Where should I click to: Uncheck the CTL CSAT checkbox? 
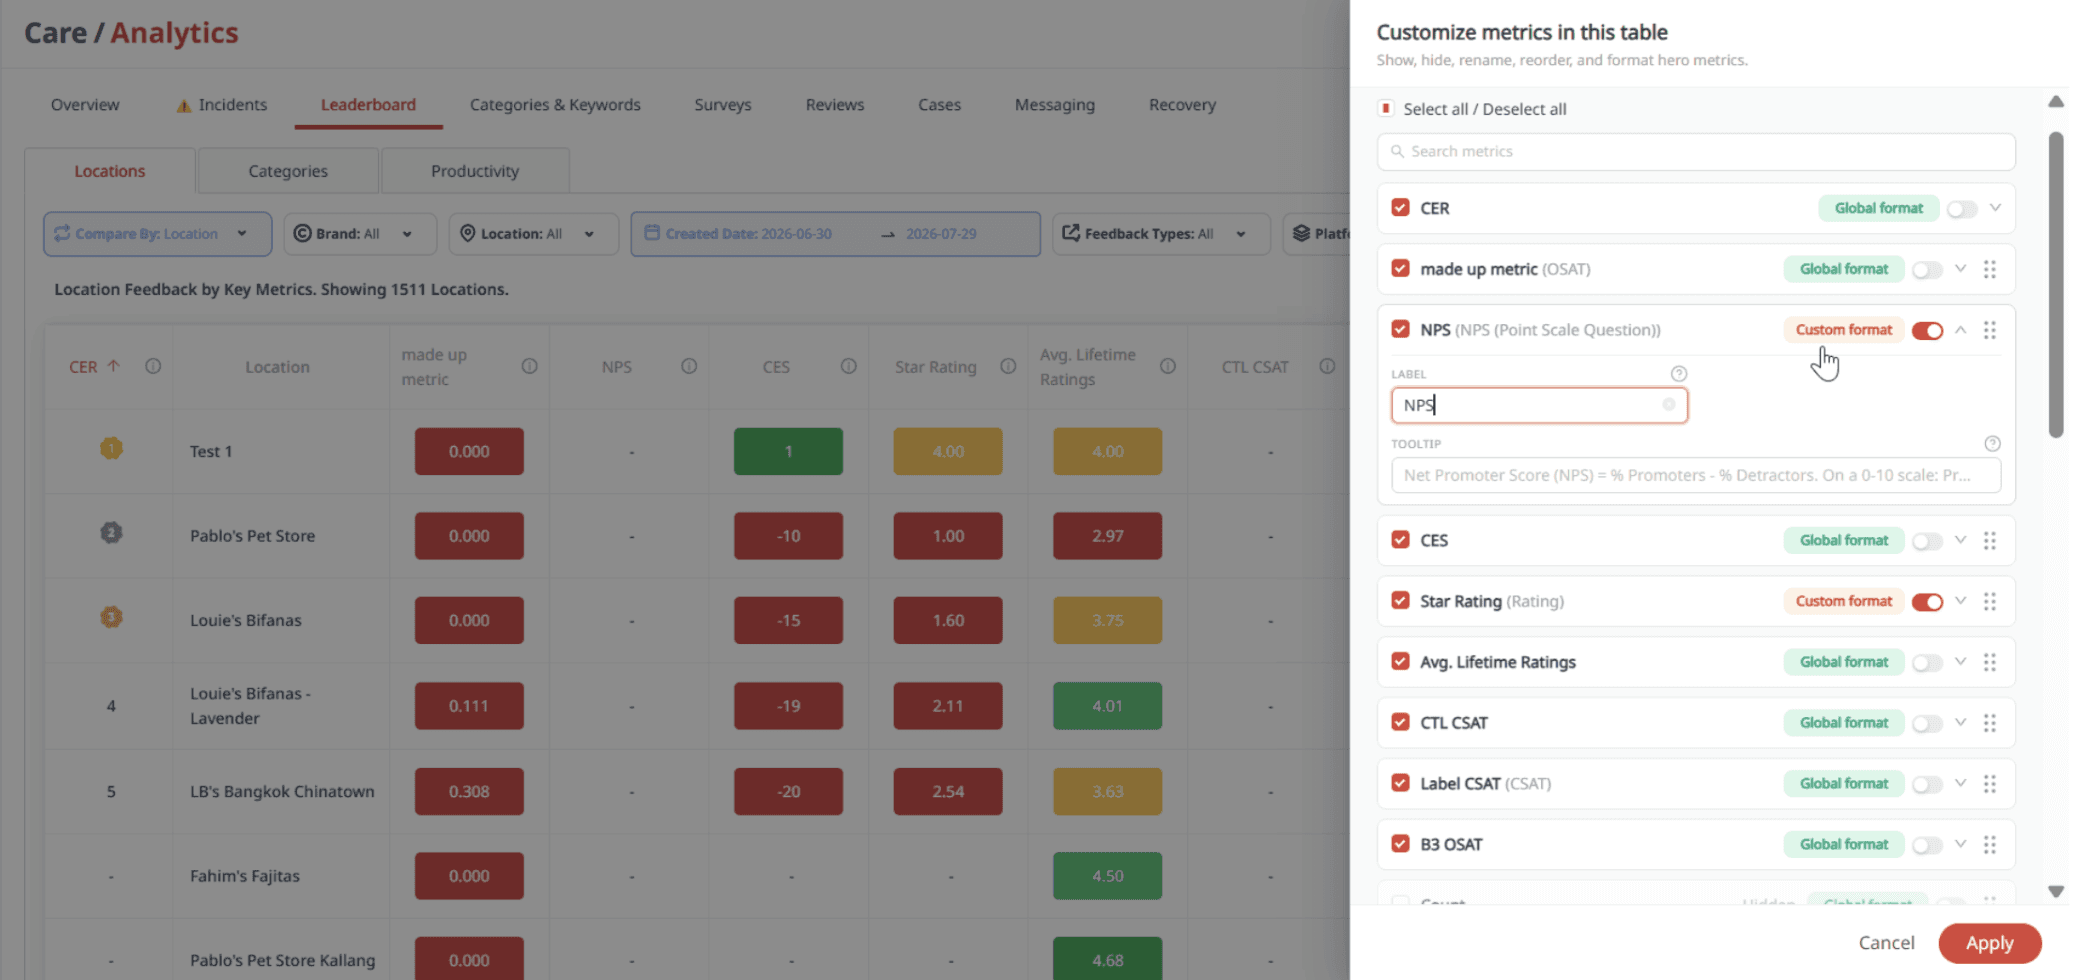pos(1400,722)
